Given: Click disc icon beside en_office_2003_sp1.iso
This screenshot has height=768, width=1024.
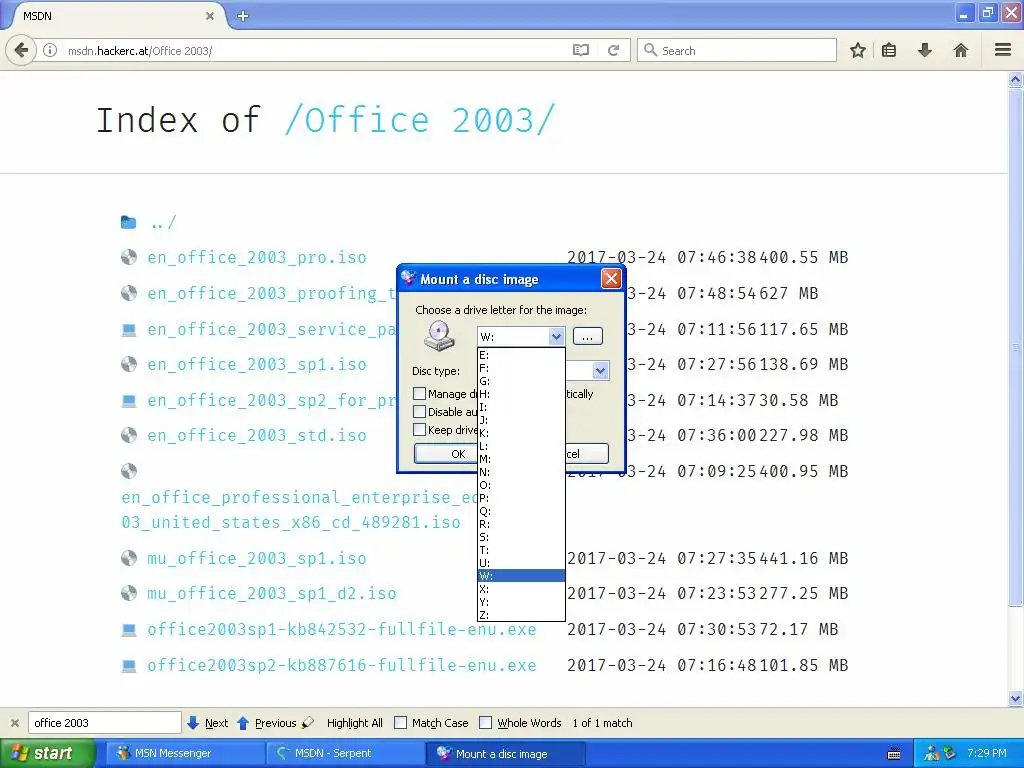Looking at the screenshot, I should [129, 364].
